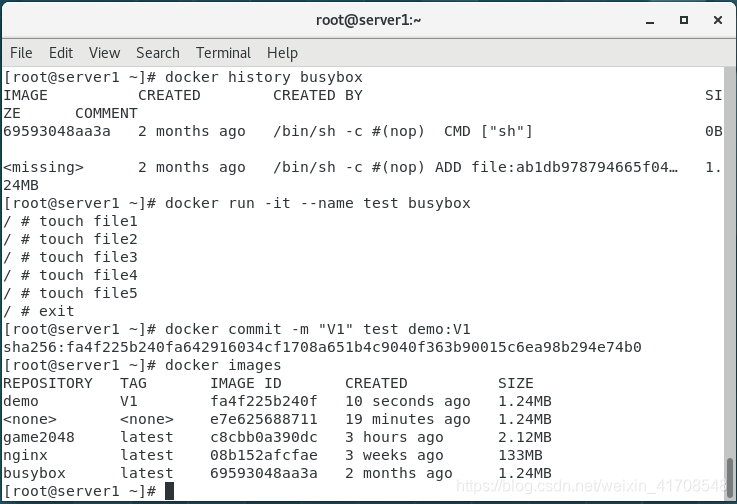Click the 'CREATED BY' header in history output

click(x=318, y=95)
